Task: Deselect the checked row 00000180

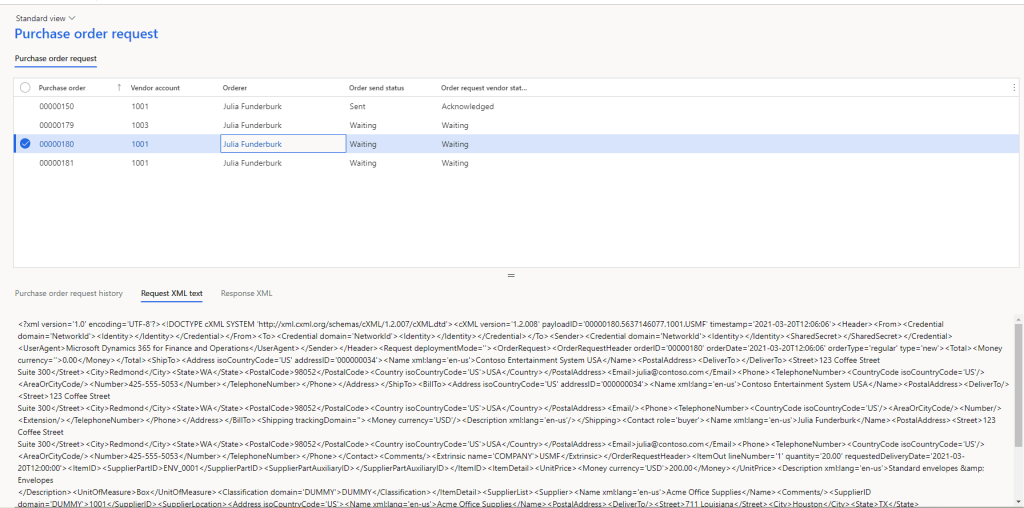Action: (x=25, y=144)
